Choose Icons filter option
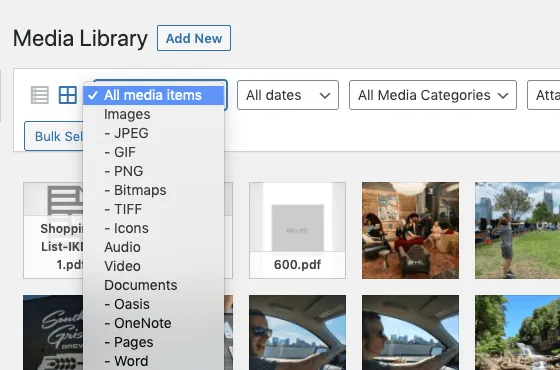The width and height of the screenshot is (560, 370). coord(154,228)
